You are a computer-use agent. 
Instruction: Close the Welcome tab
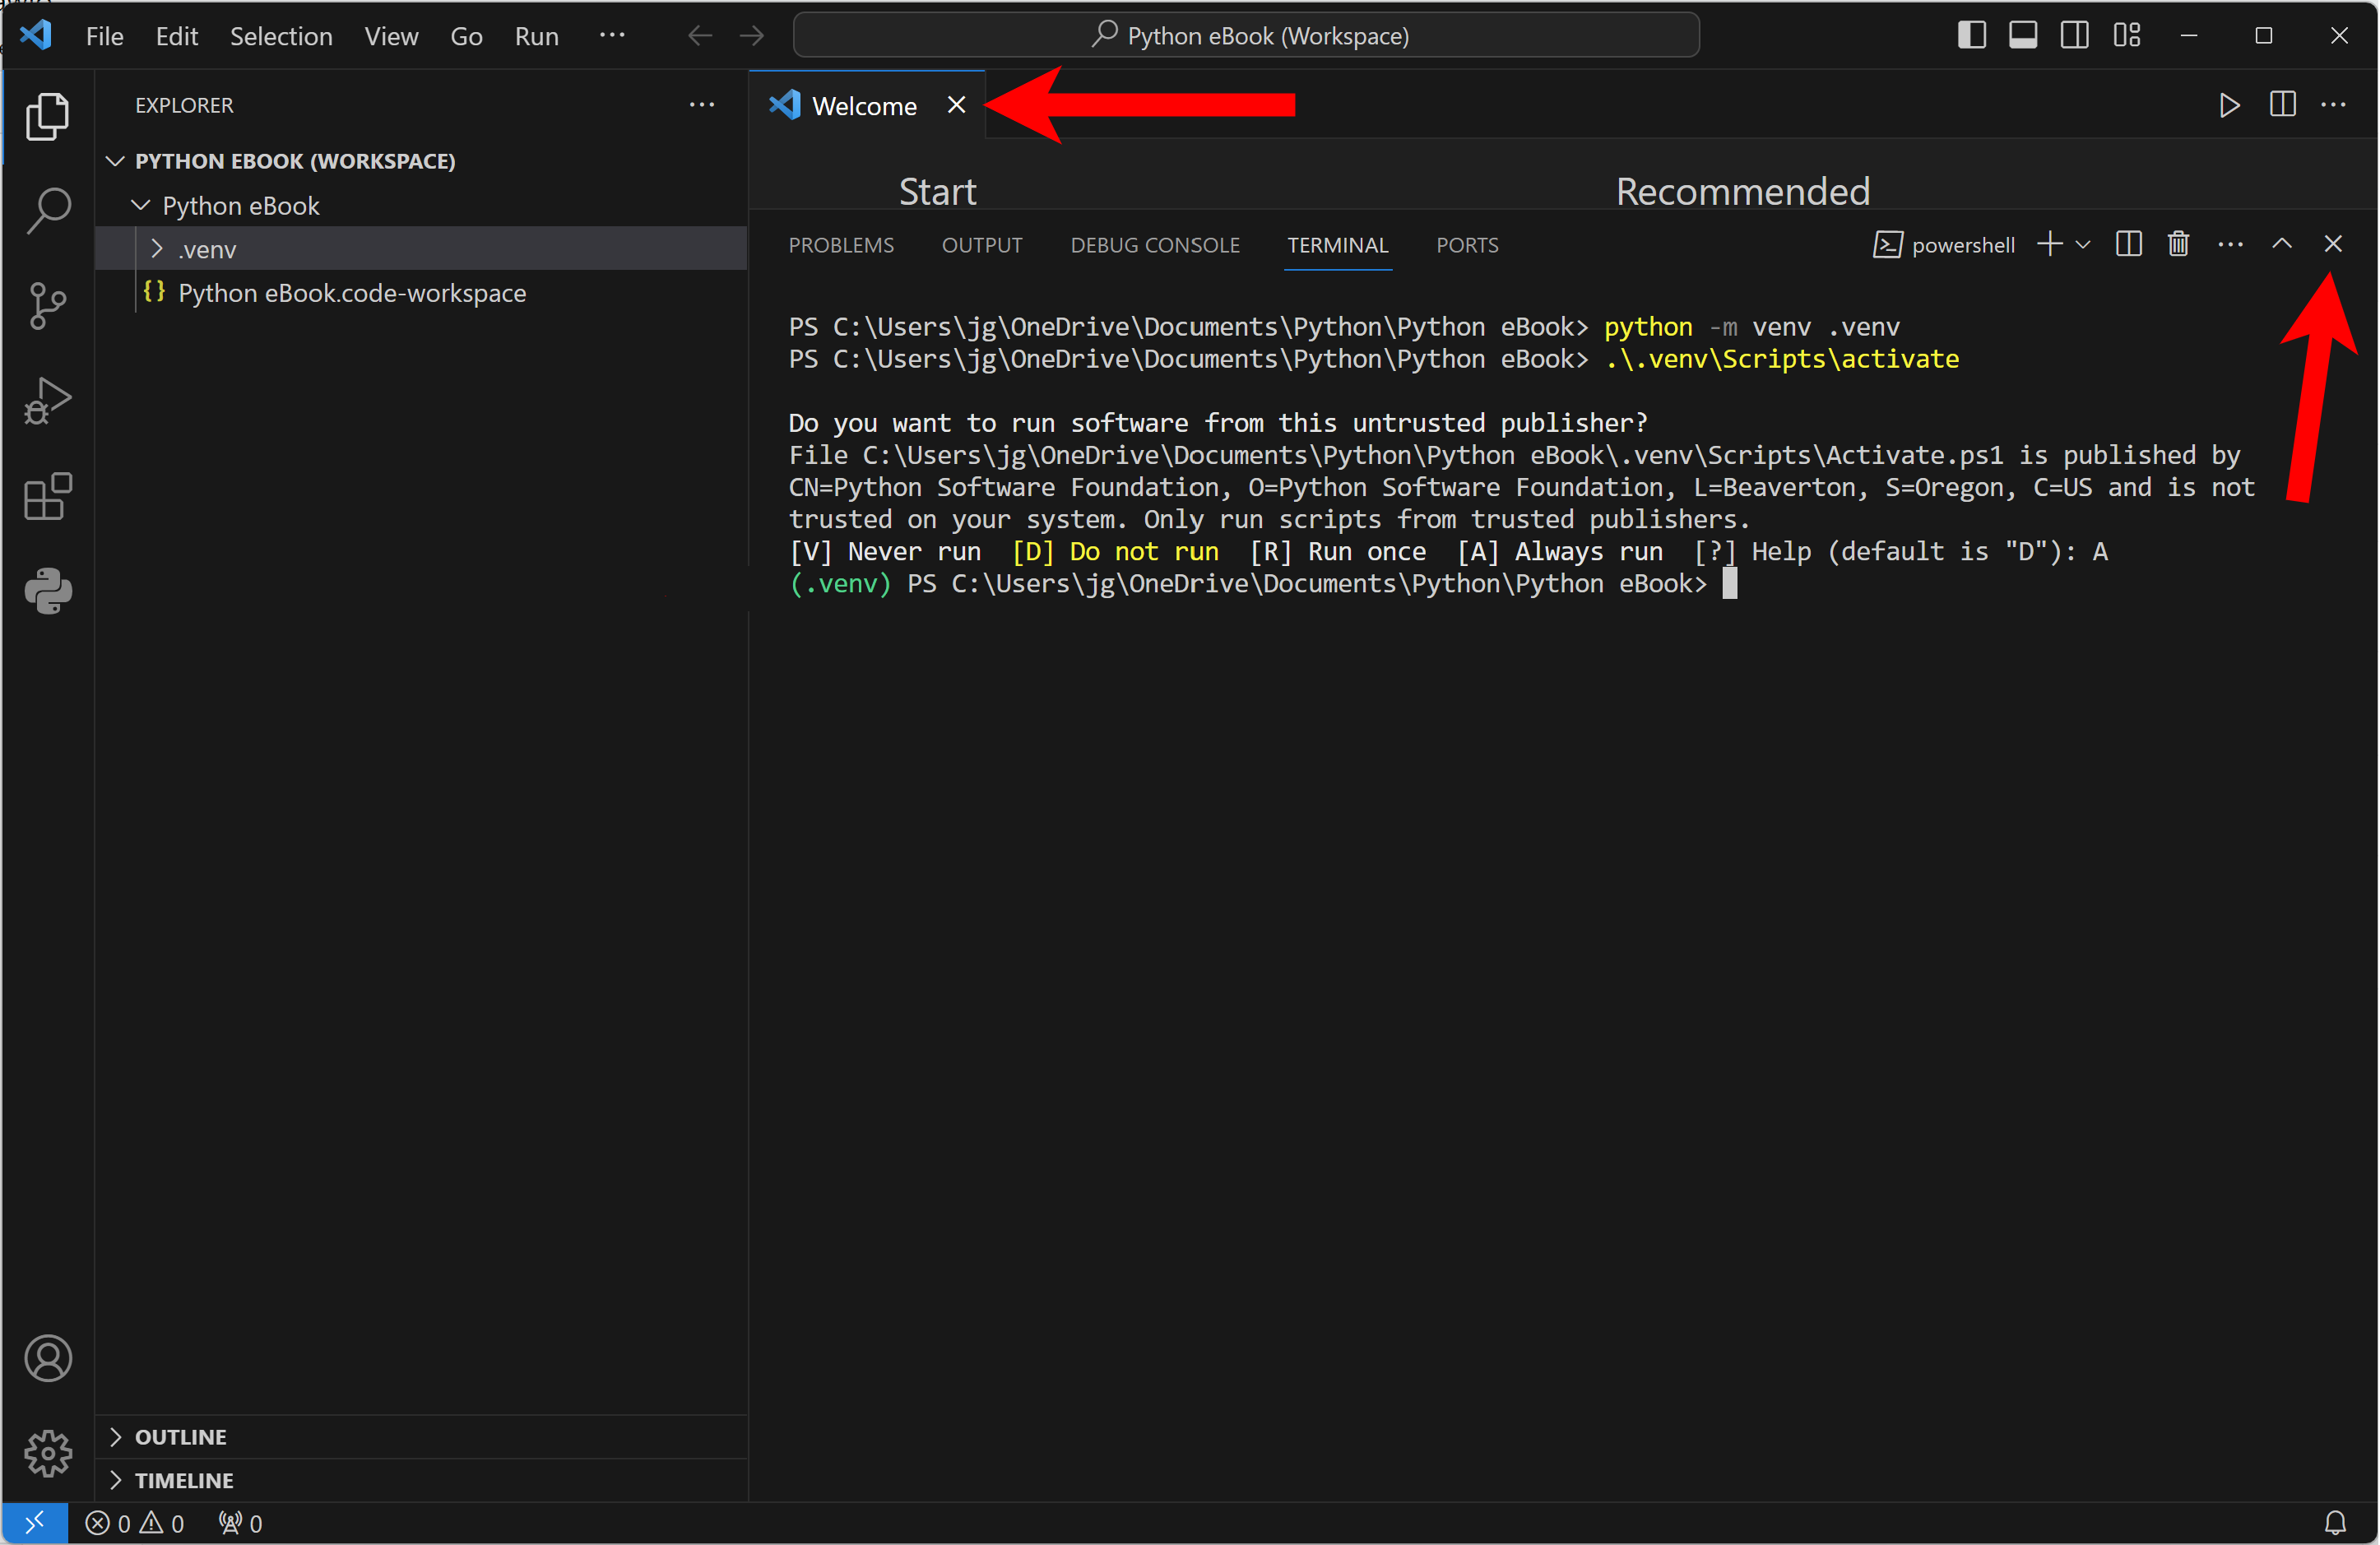(x=956, y=105)
